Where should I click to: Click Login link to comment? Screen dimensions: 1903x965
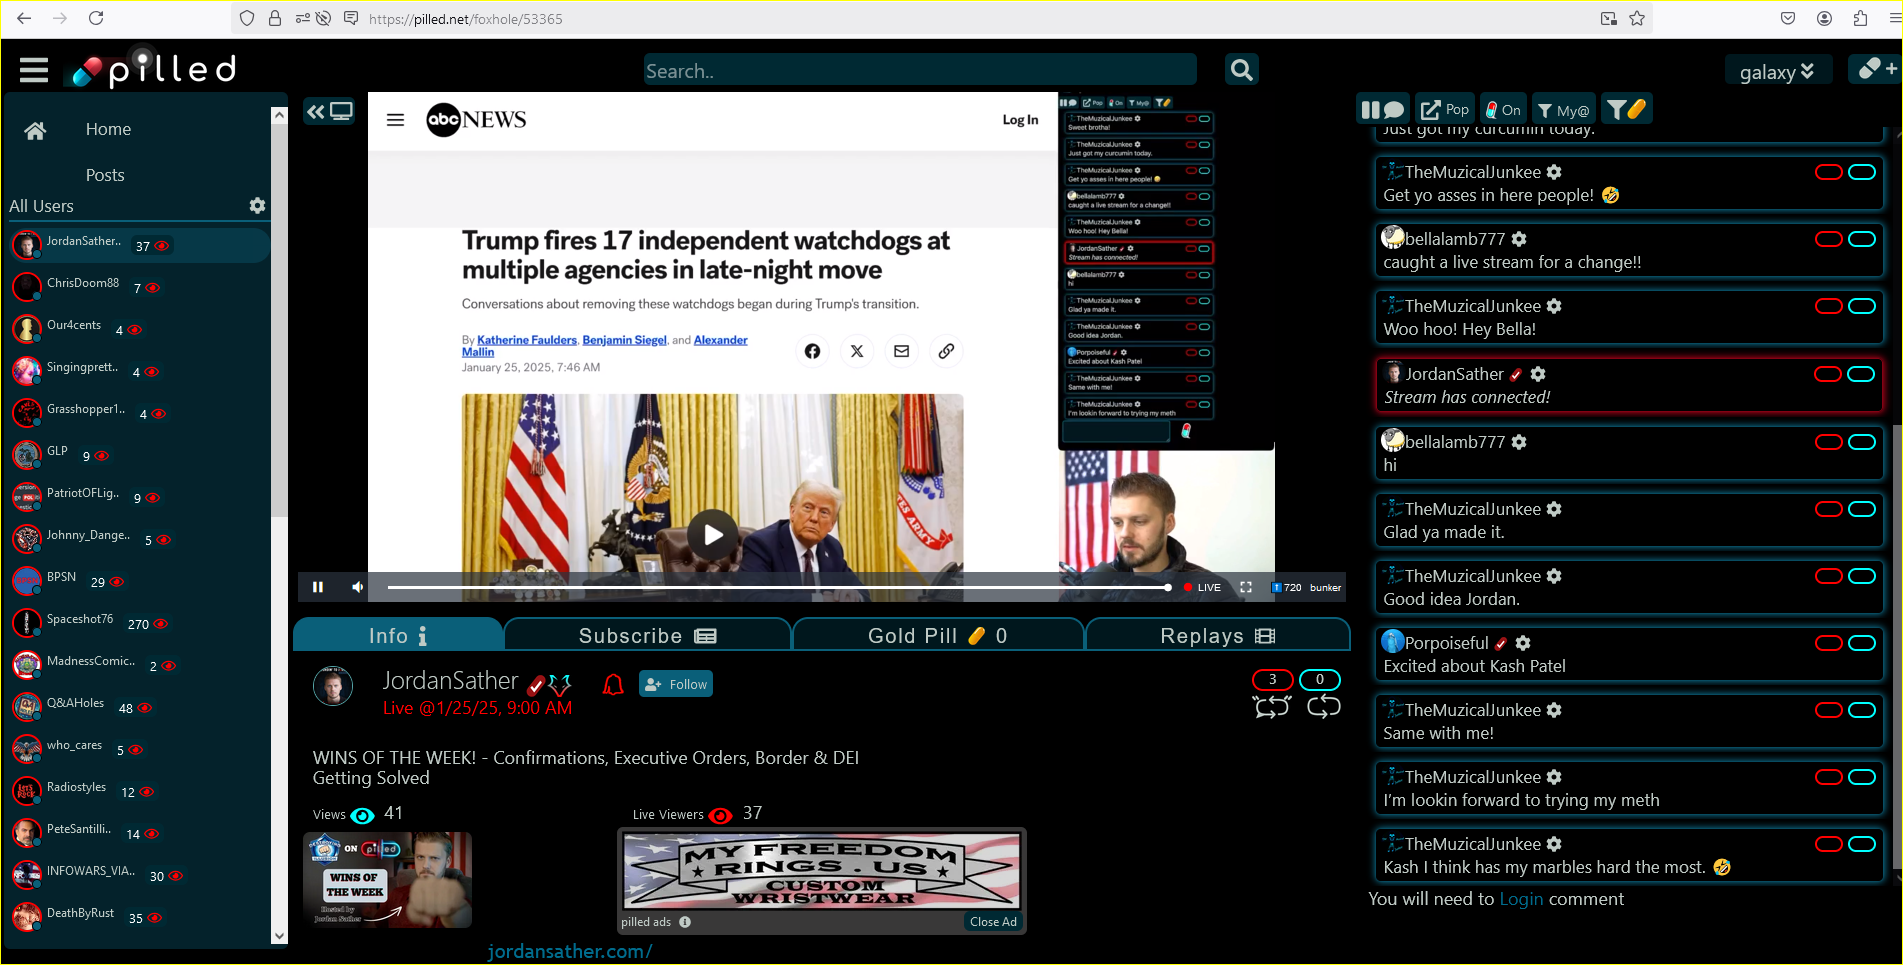(x=1521, y=899)
